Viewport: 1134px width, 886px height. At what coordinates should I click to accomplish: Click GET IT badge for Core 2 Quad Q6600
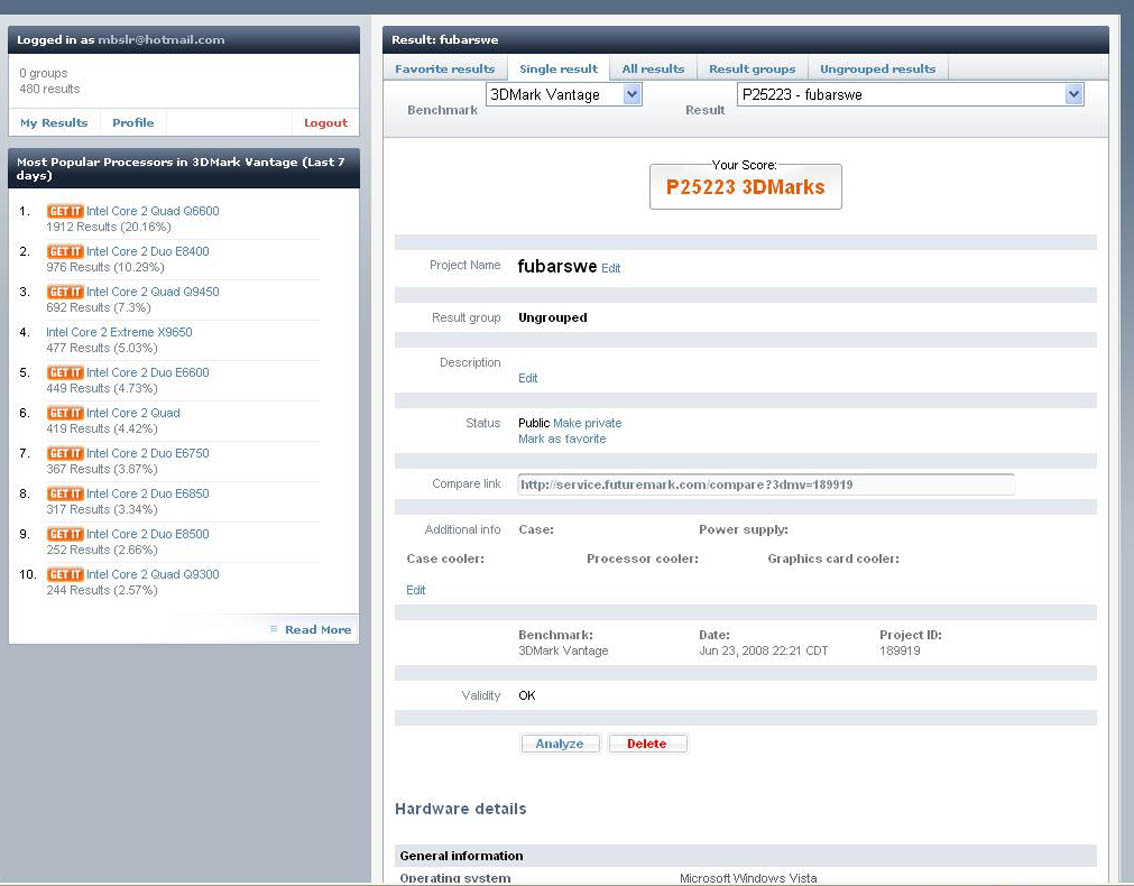[65, 211]
